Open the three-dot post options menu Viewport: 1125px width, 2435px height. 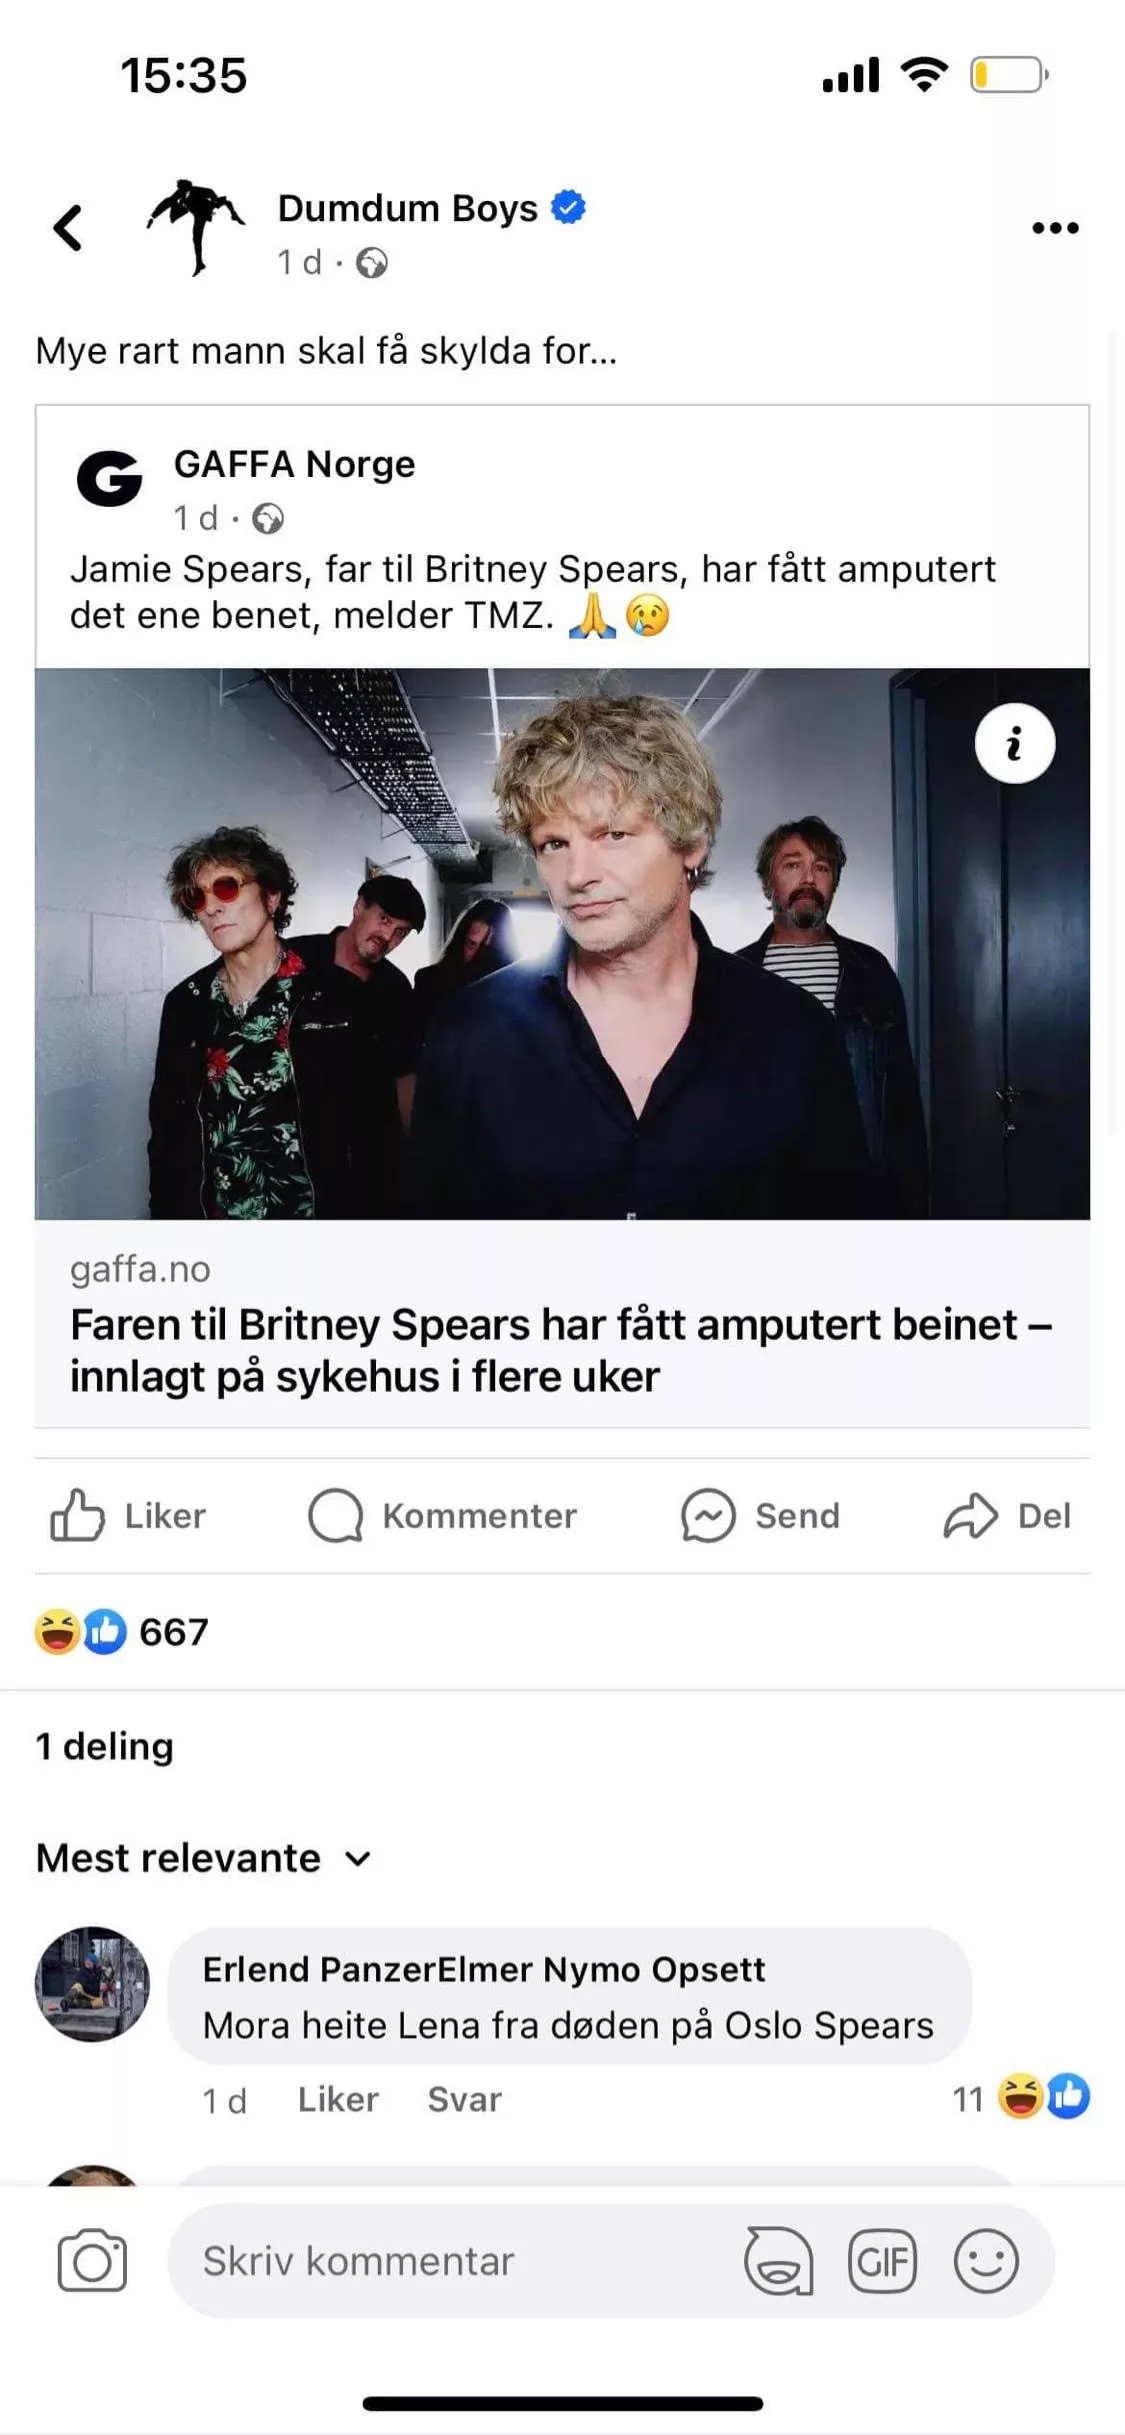pos(1055,228)
